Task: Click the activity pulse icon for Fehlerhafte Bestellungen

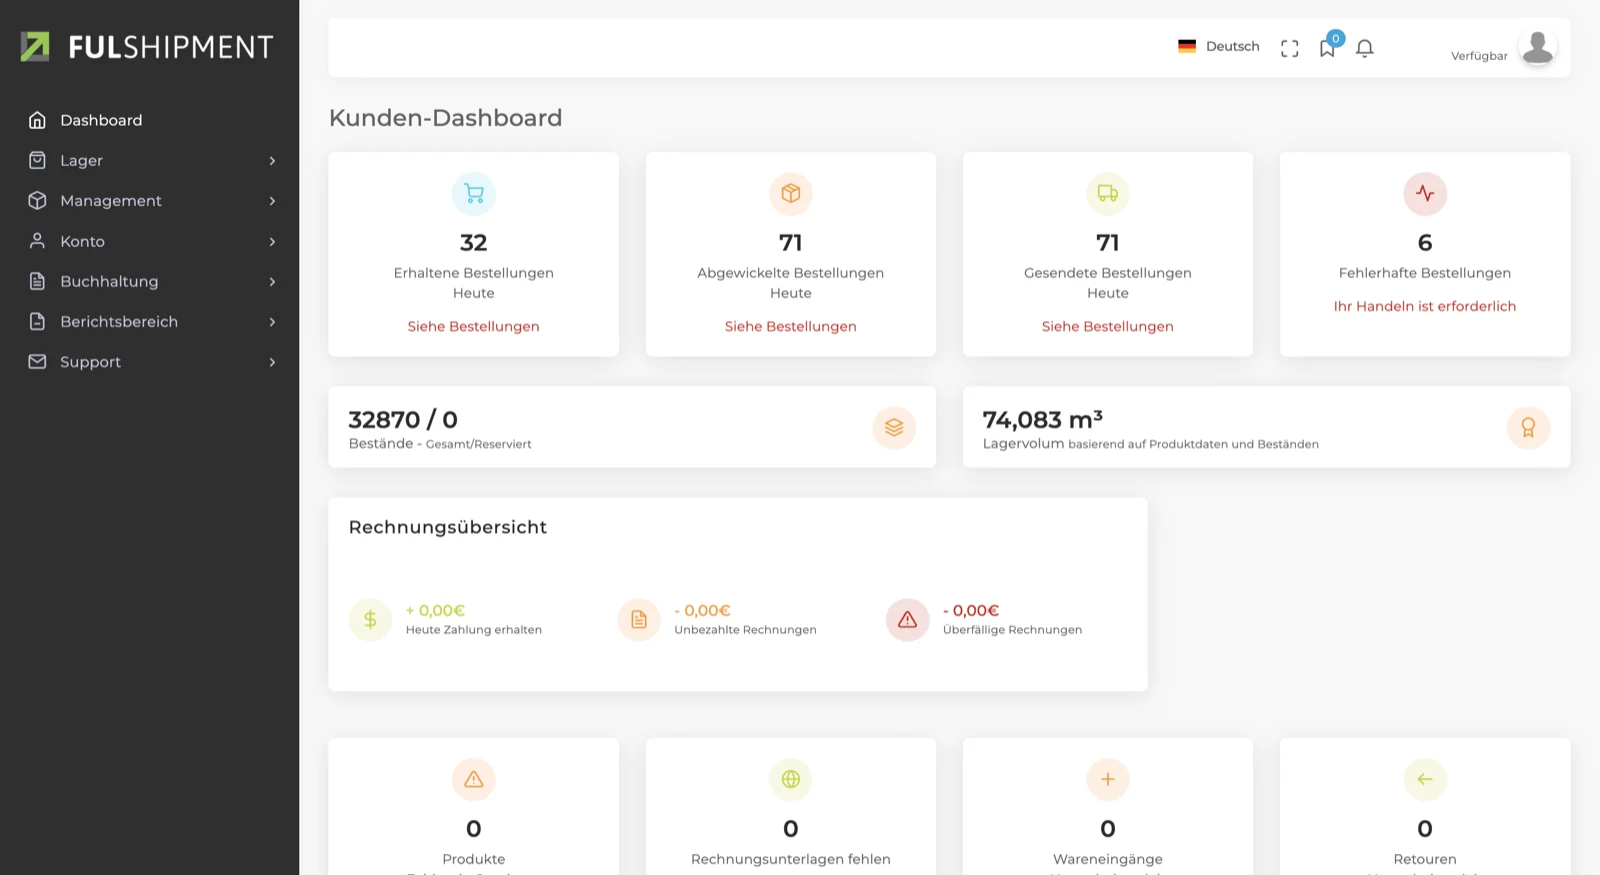Action: tap(1425, 194)
